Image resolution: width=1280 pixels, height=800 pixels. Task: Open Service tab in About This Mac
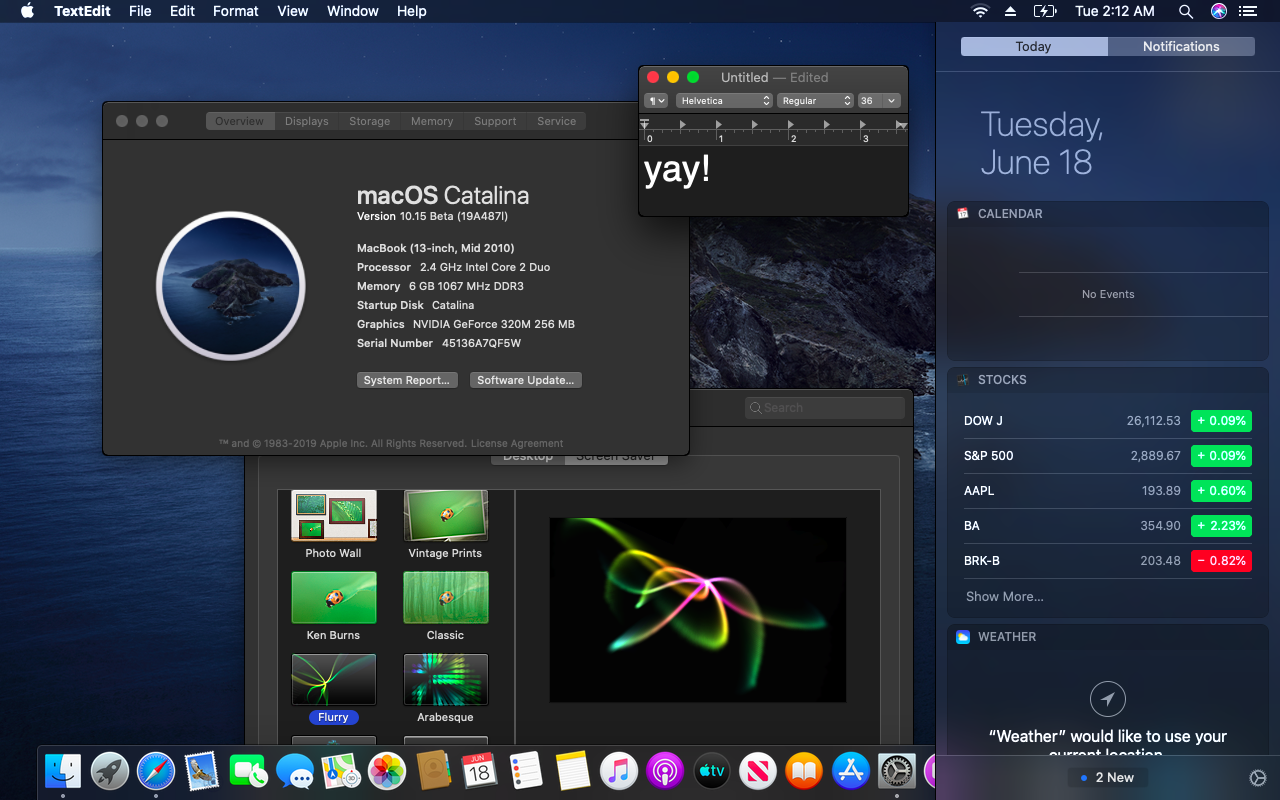[556, 121]
